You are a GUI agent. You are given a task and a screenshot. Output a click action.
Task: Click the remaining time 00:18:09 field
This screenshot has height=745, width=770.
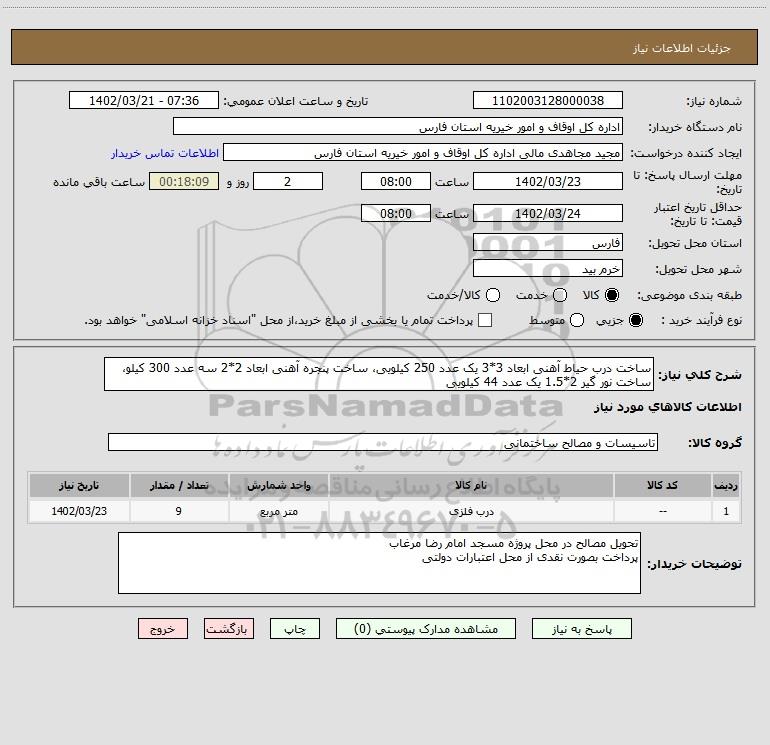click(x=184, y=181)
